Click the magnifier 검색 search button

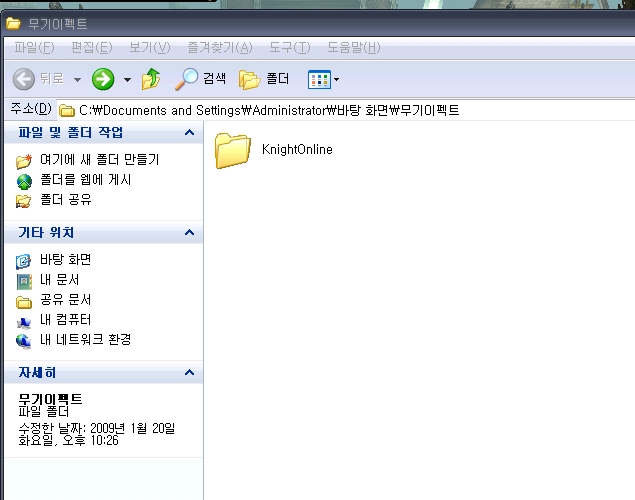200,79
